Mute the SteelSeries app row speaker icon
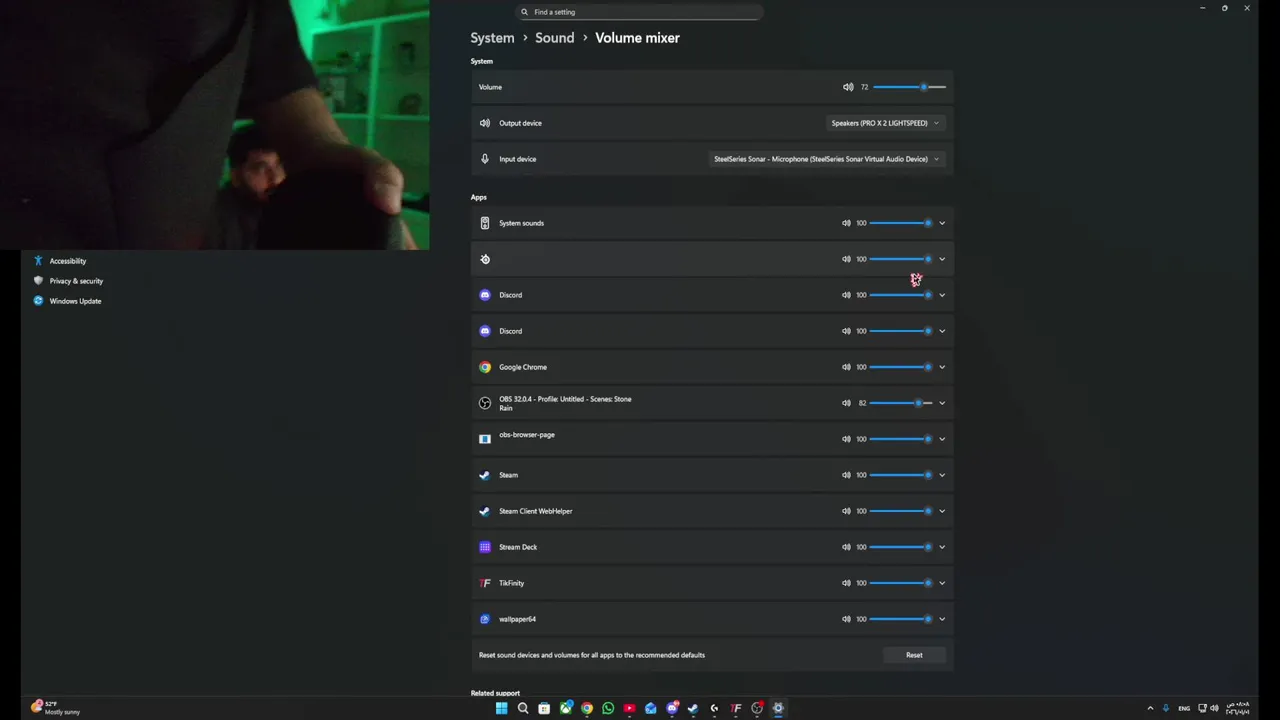The width and height of the screenshot is (1280, 720). (x=846, y=259)
